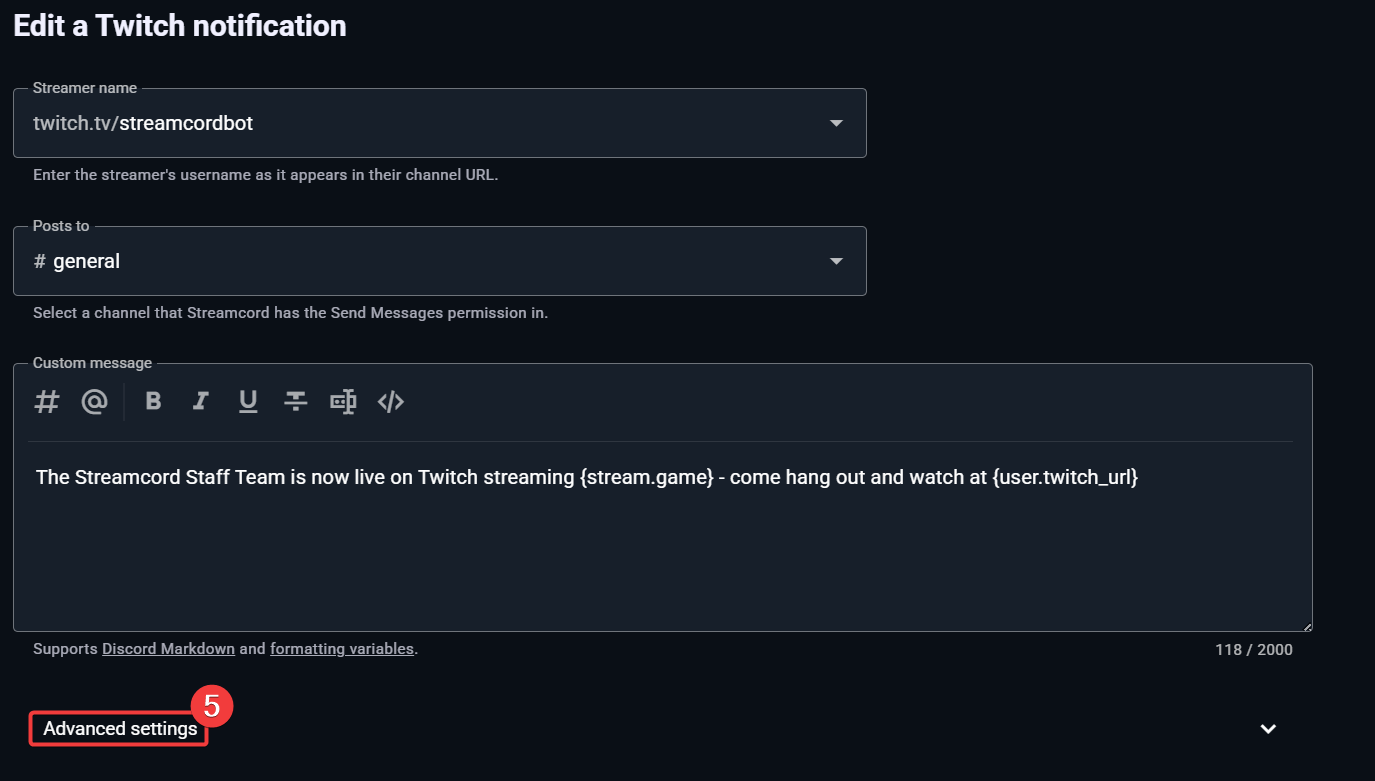Open the formatting variables link
The width and height of the screenshot is (1375, 781).
pos(341,649)
